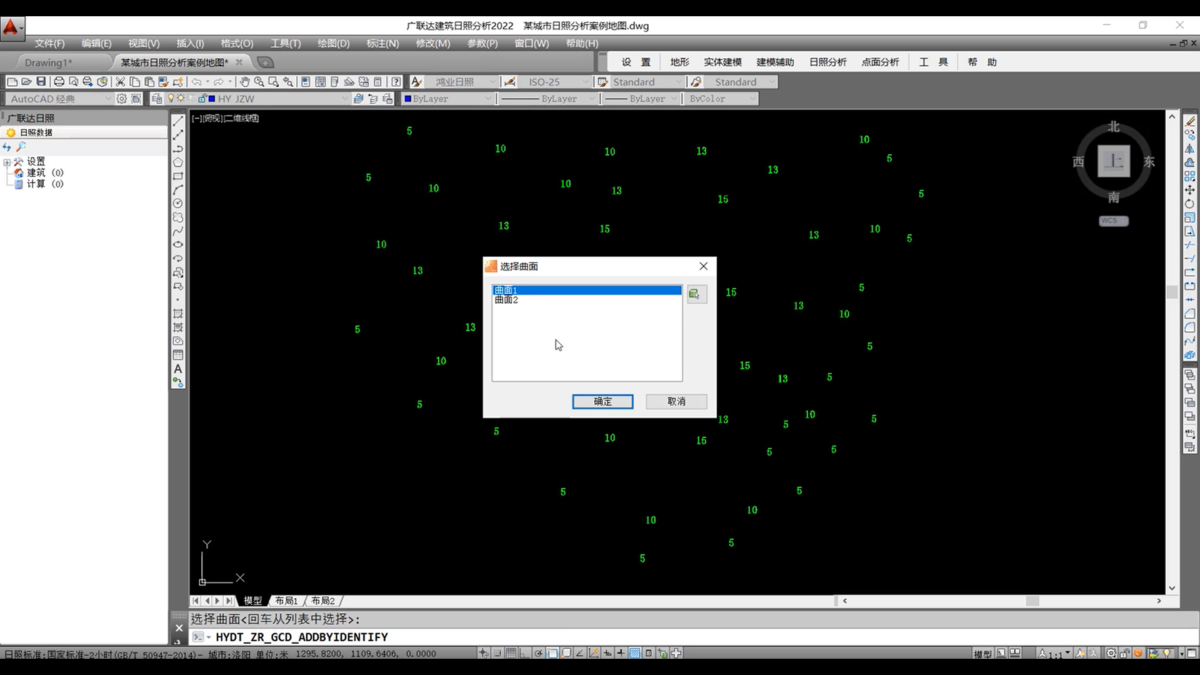Viewport: 1200px width, 675px height.
Task: Click the search icon in the sunlight panel
Action: click(x=21, y=147)
